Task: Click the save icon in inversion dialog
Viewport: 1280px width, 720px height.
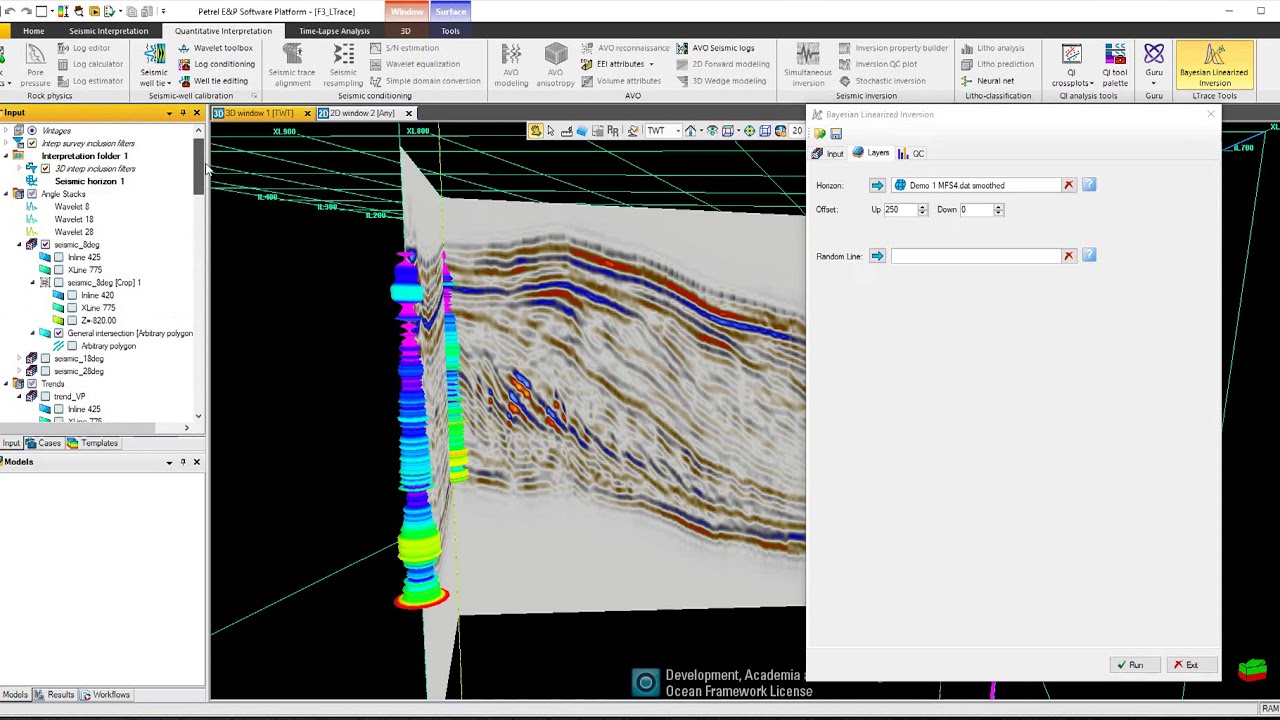Action: tap(836, 134)
